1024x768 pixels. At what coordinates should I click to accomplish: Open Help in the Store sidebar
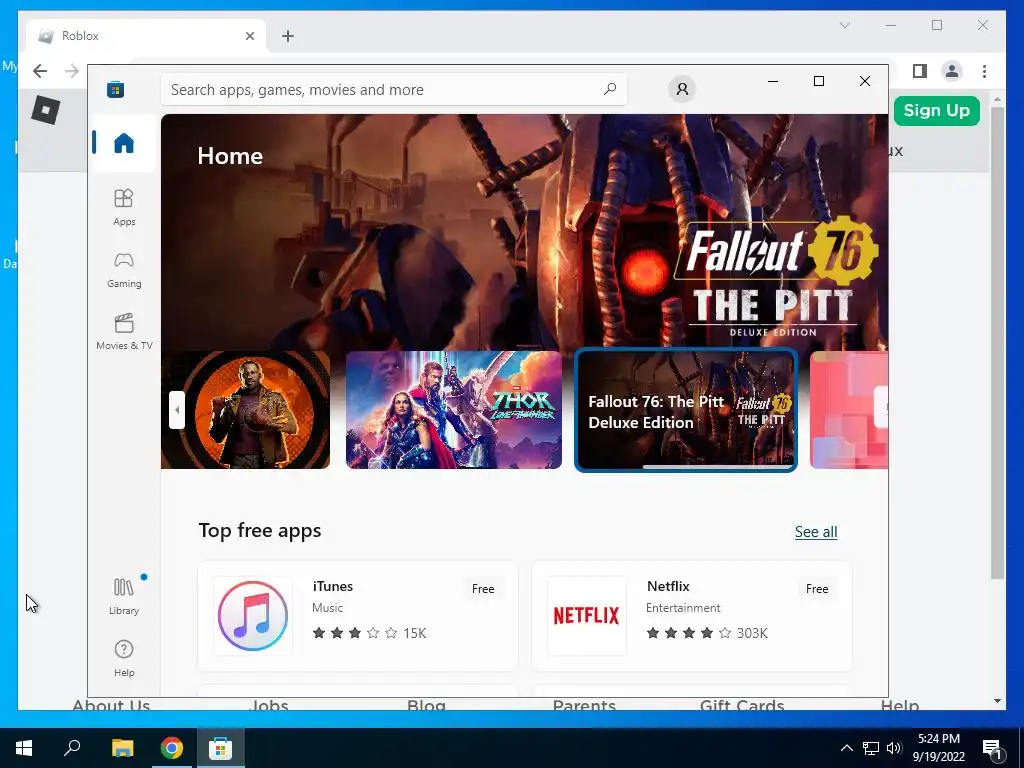123,658
